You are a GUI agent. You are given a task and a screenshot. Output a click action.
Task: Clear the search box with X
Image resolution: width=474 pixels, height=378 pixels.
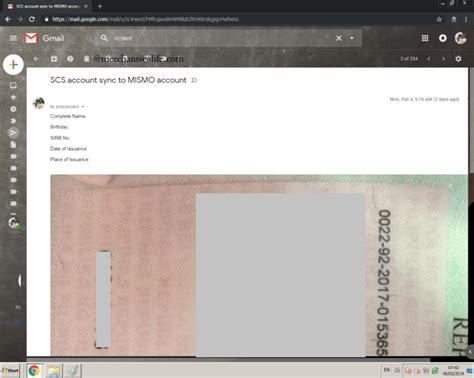(x=339, y=38)
